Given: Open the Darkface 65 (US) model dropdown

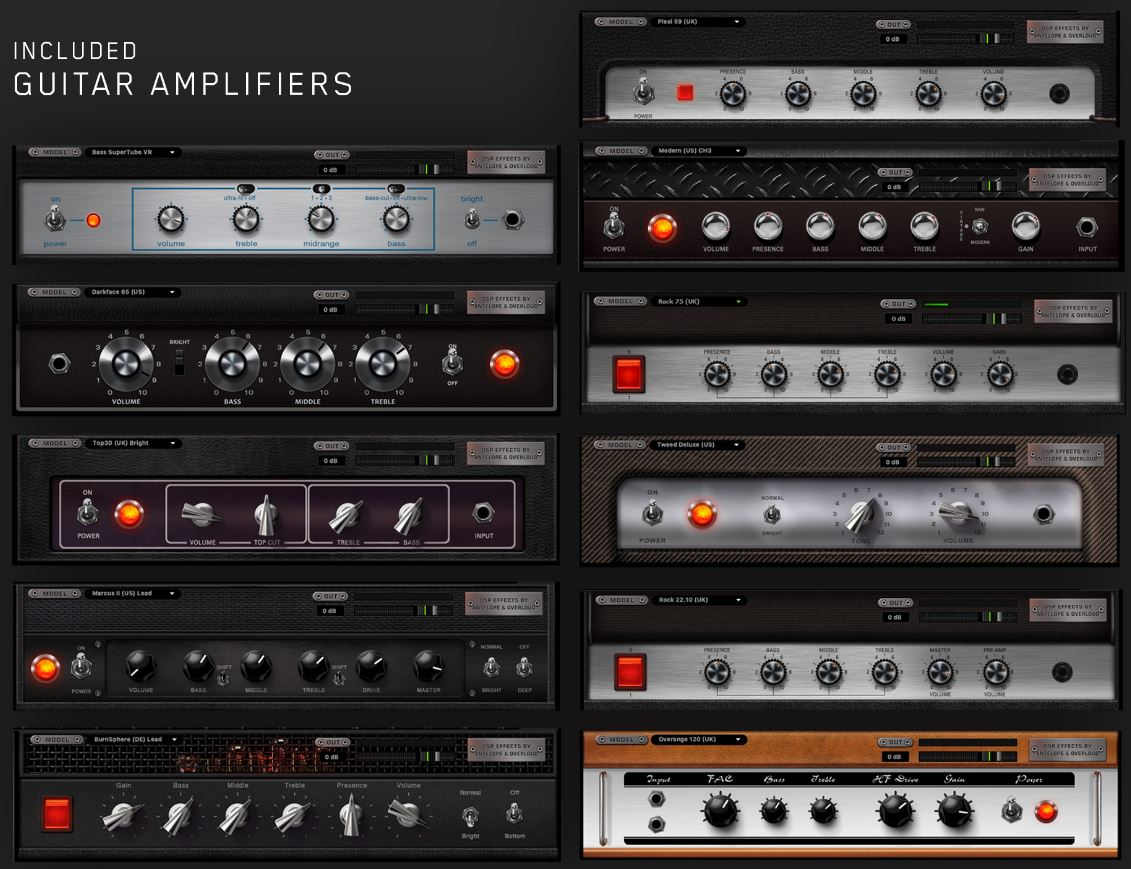Looking at the screenshot, I should pyautogui.click(x=133, y=292).
